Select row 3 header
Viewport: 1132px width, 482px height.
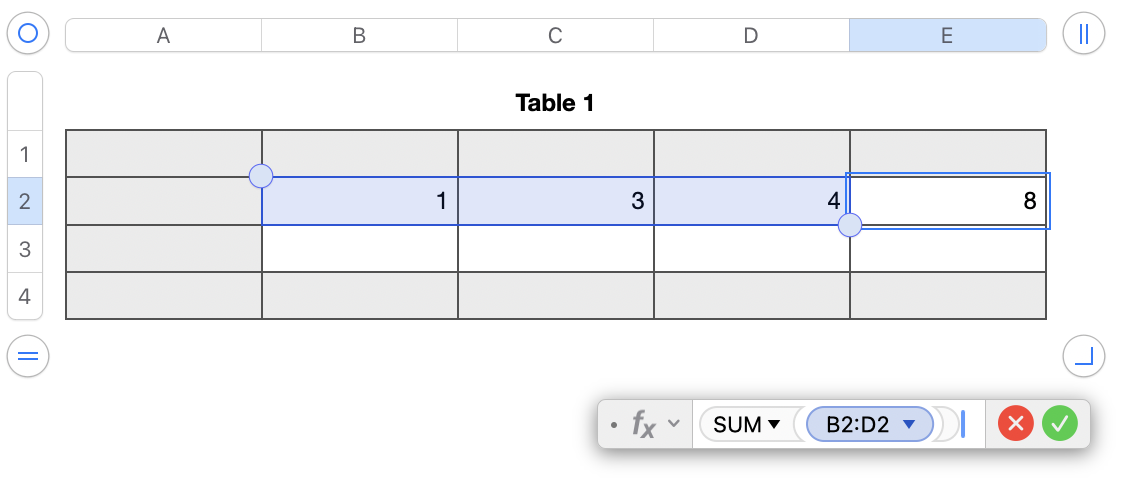tap(25, 249)
